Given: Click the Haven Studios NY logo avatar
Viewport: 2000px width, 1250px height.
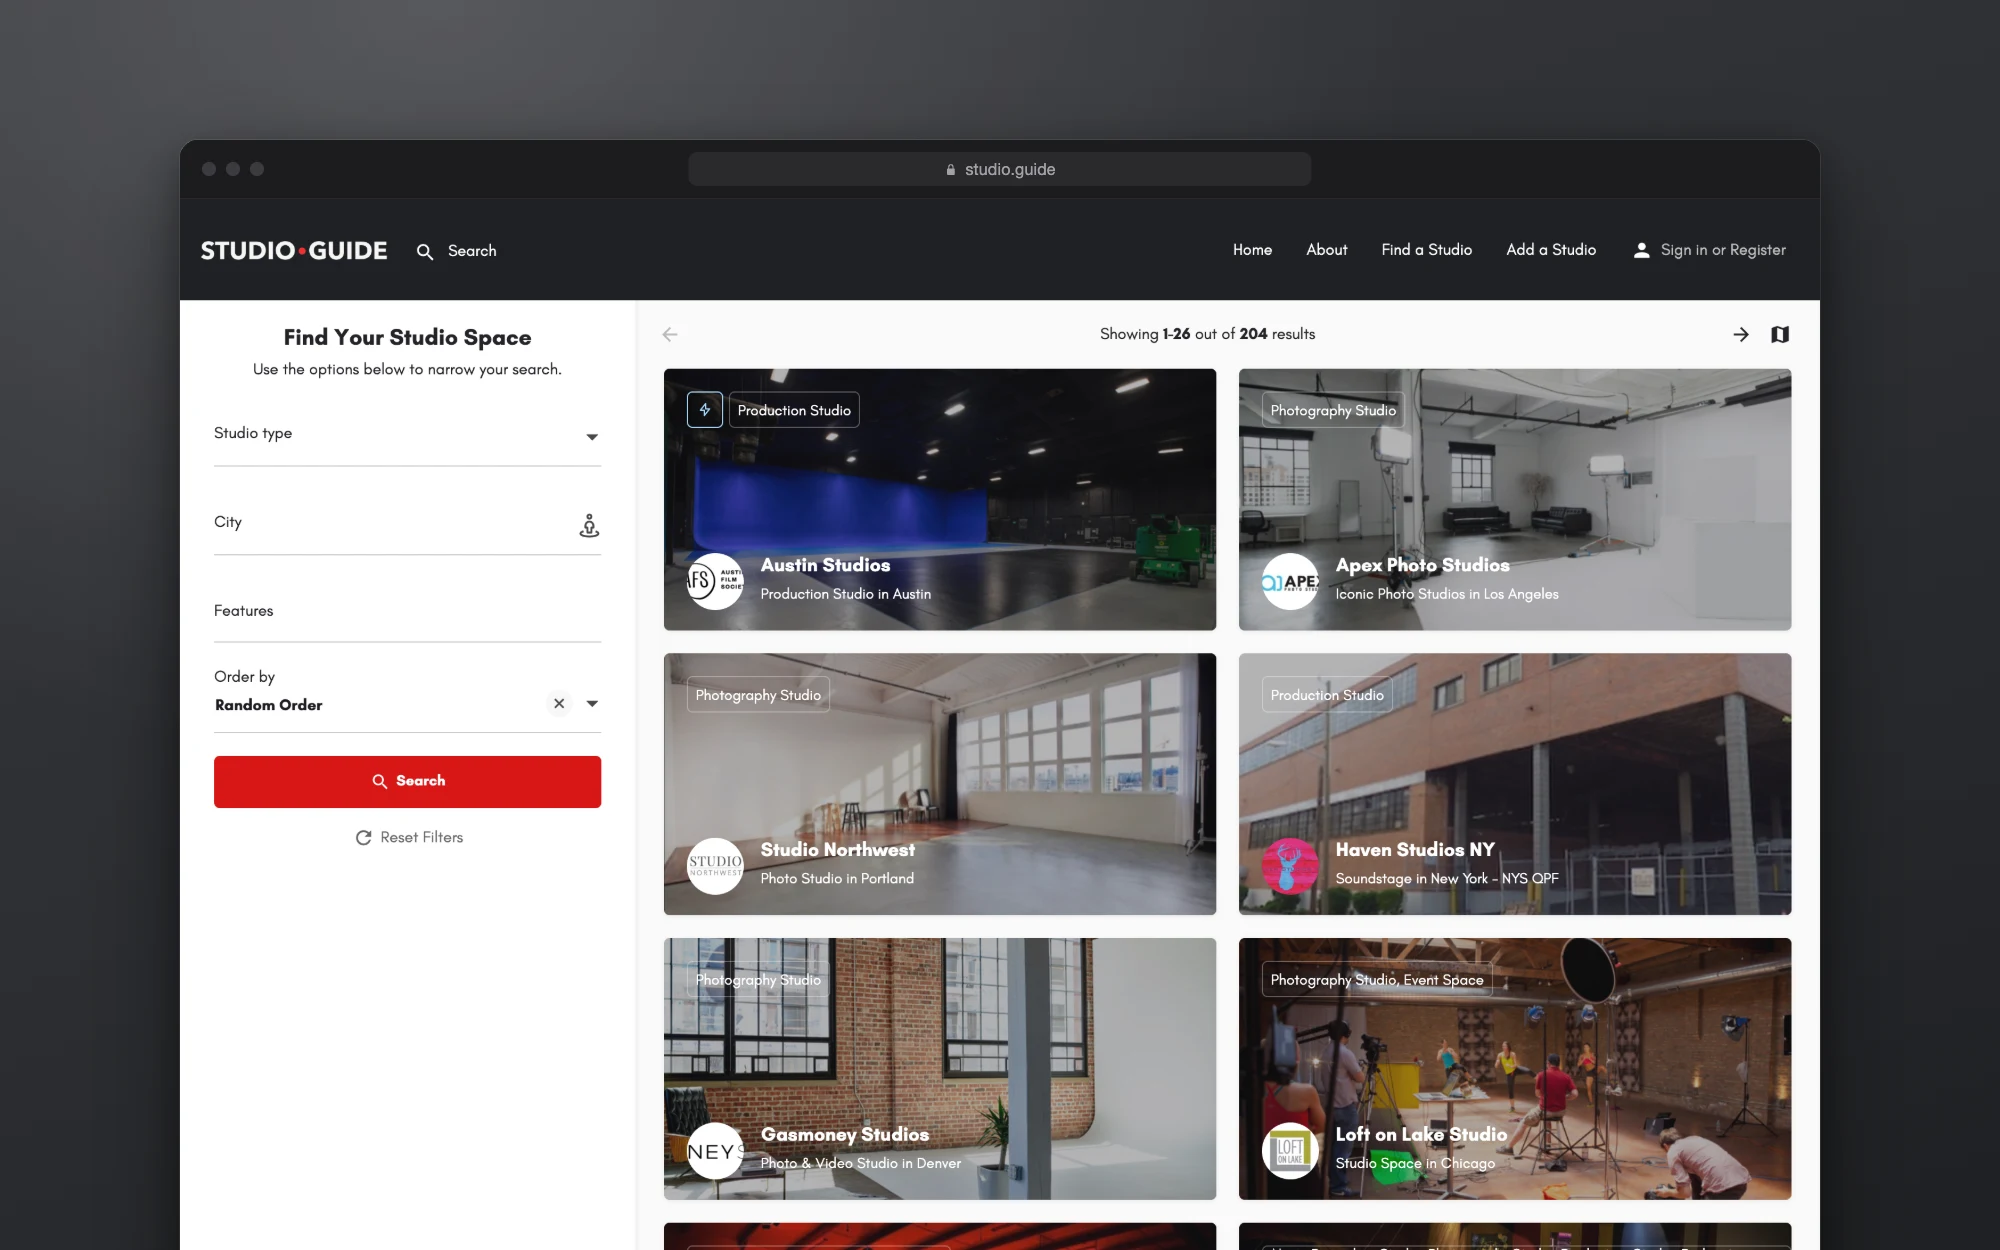Looking at the screenshot, I should tap(1290, 866).
